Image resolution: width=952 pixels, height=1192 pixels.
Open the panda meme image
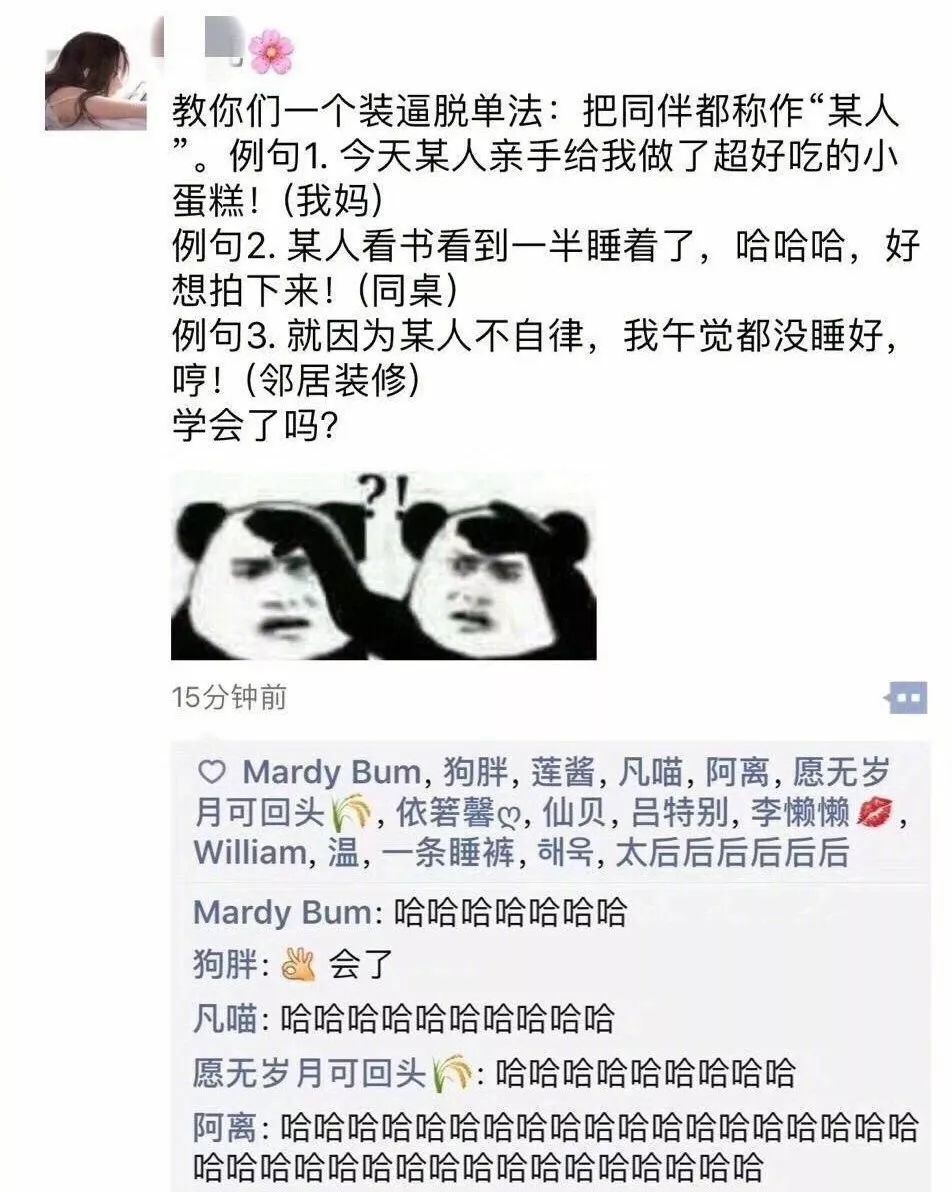(x=383, y=566)
